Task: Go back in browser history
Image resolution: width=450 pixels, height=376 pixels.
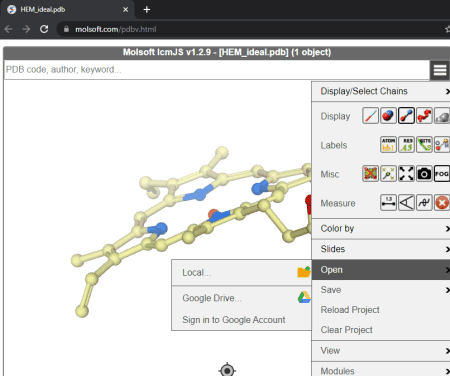Action: coord(8,29)
